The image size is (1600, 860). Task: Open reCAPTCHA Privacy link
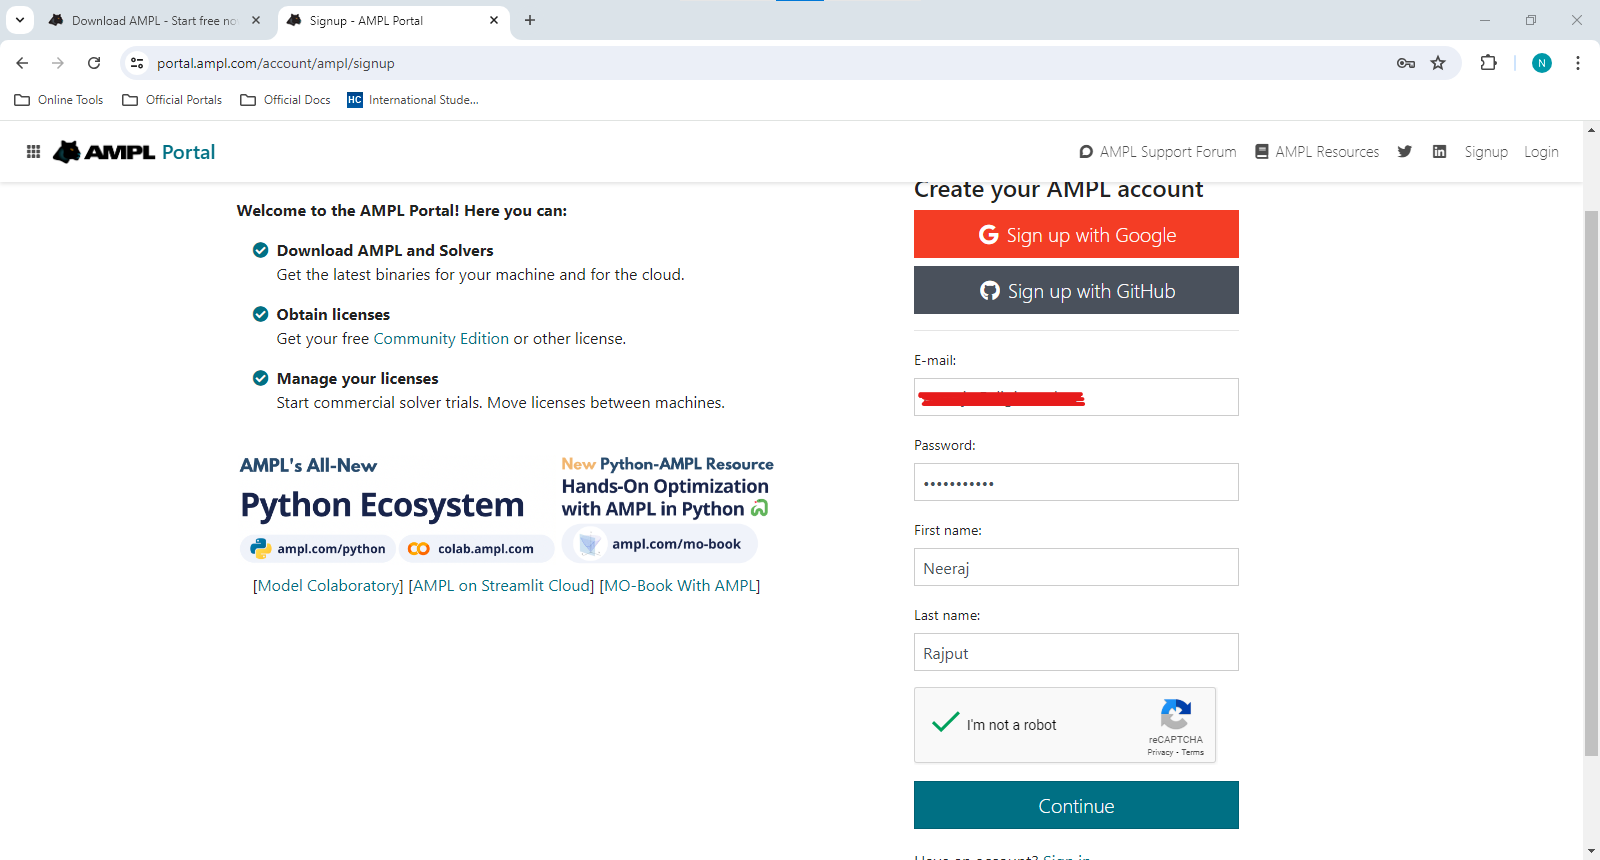1160,752
